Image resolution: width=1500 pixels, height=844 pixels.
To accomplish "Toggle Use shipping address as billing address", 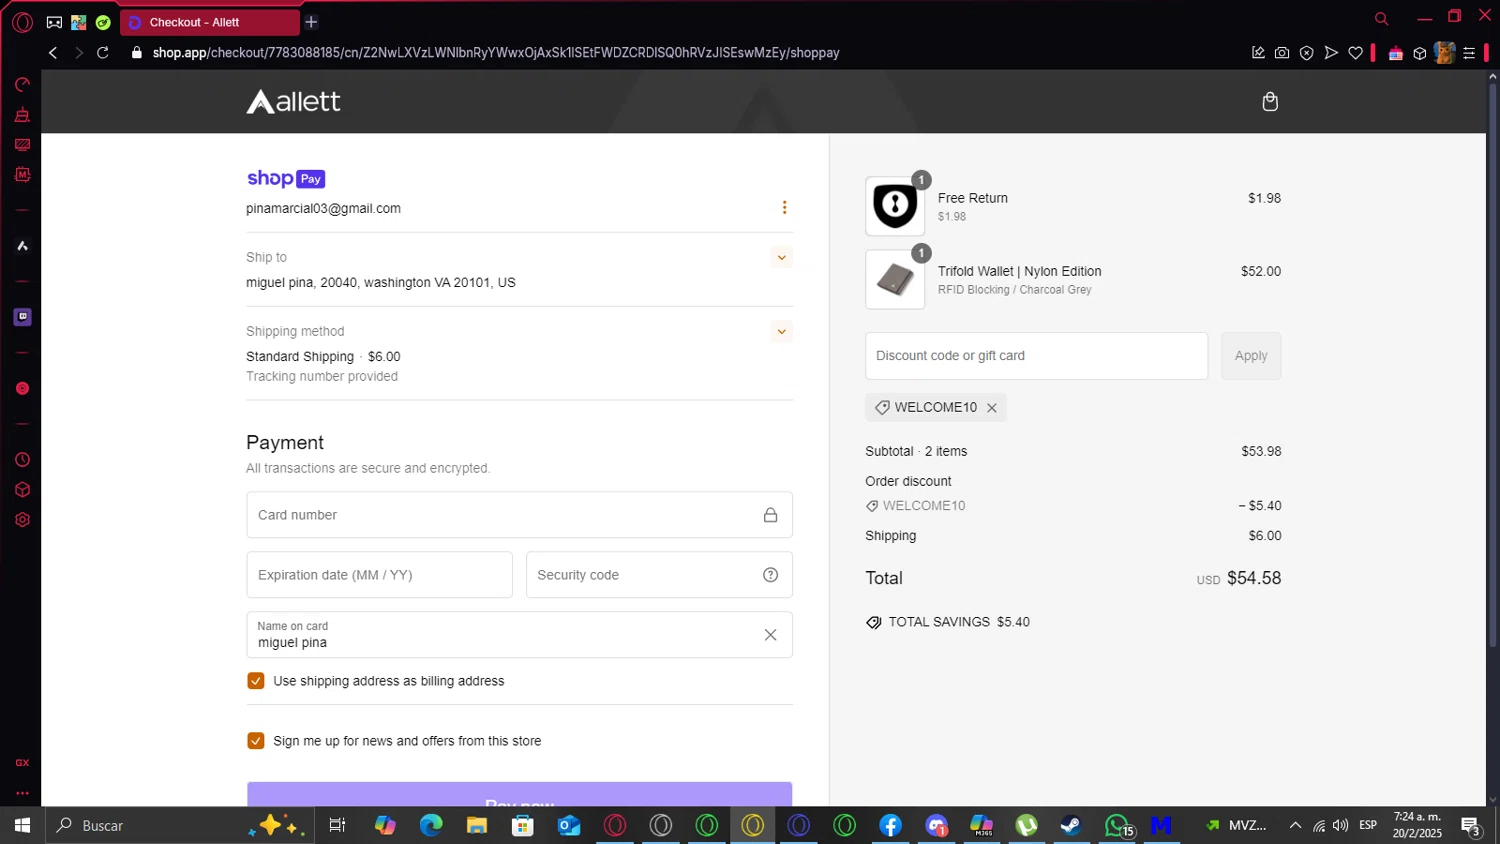I will [256, 681].
